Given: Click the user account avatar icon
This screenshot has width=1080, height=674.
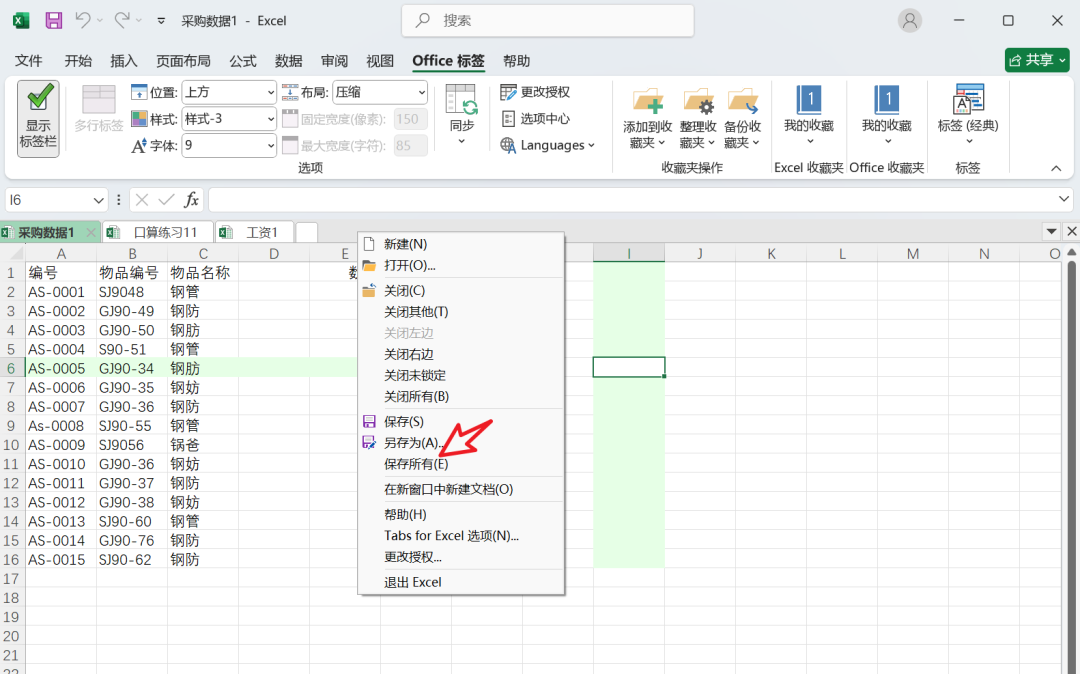Looking at the screenshot, I should click(909, 21).
